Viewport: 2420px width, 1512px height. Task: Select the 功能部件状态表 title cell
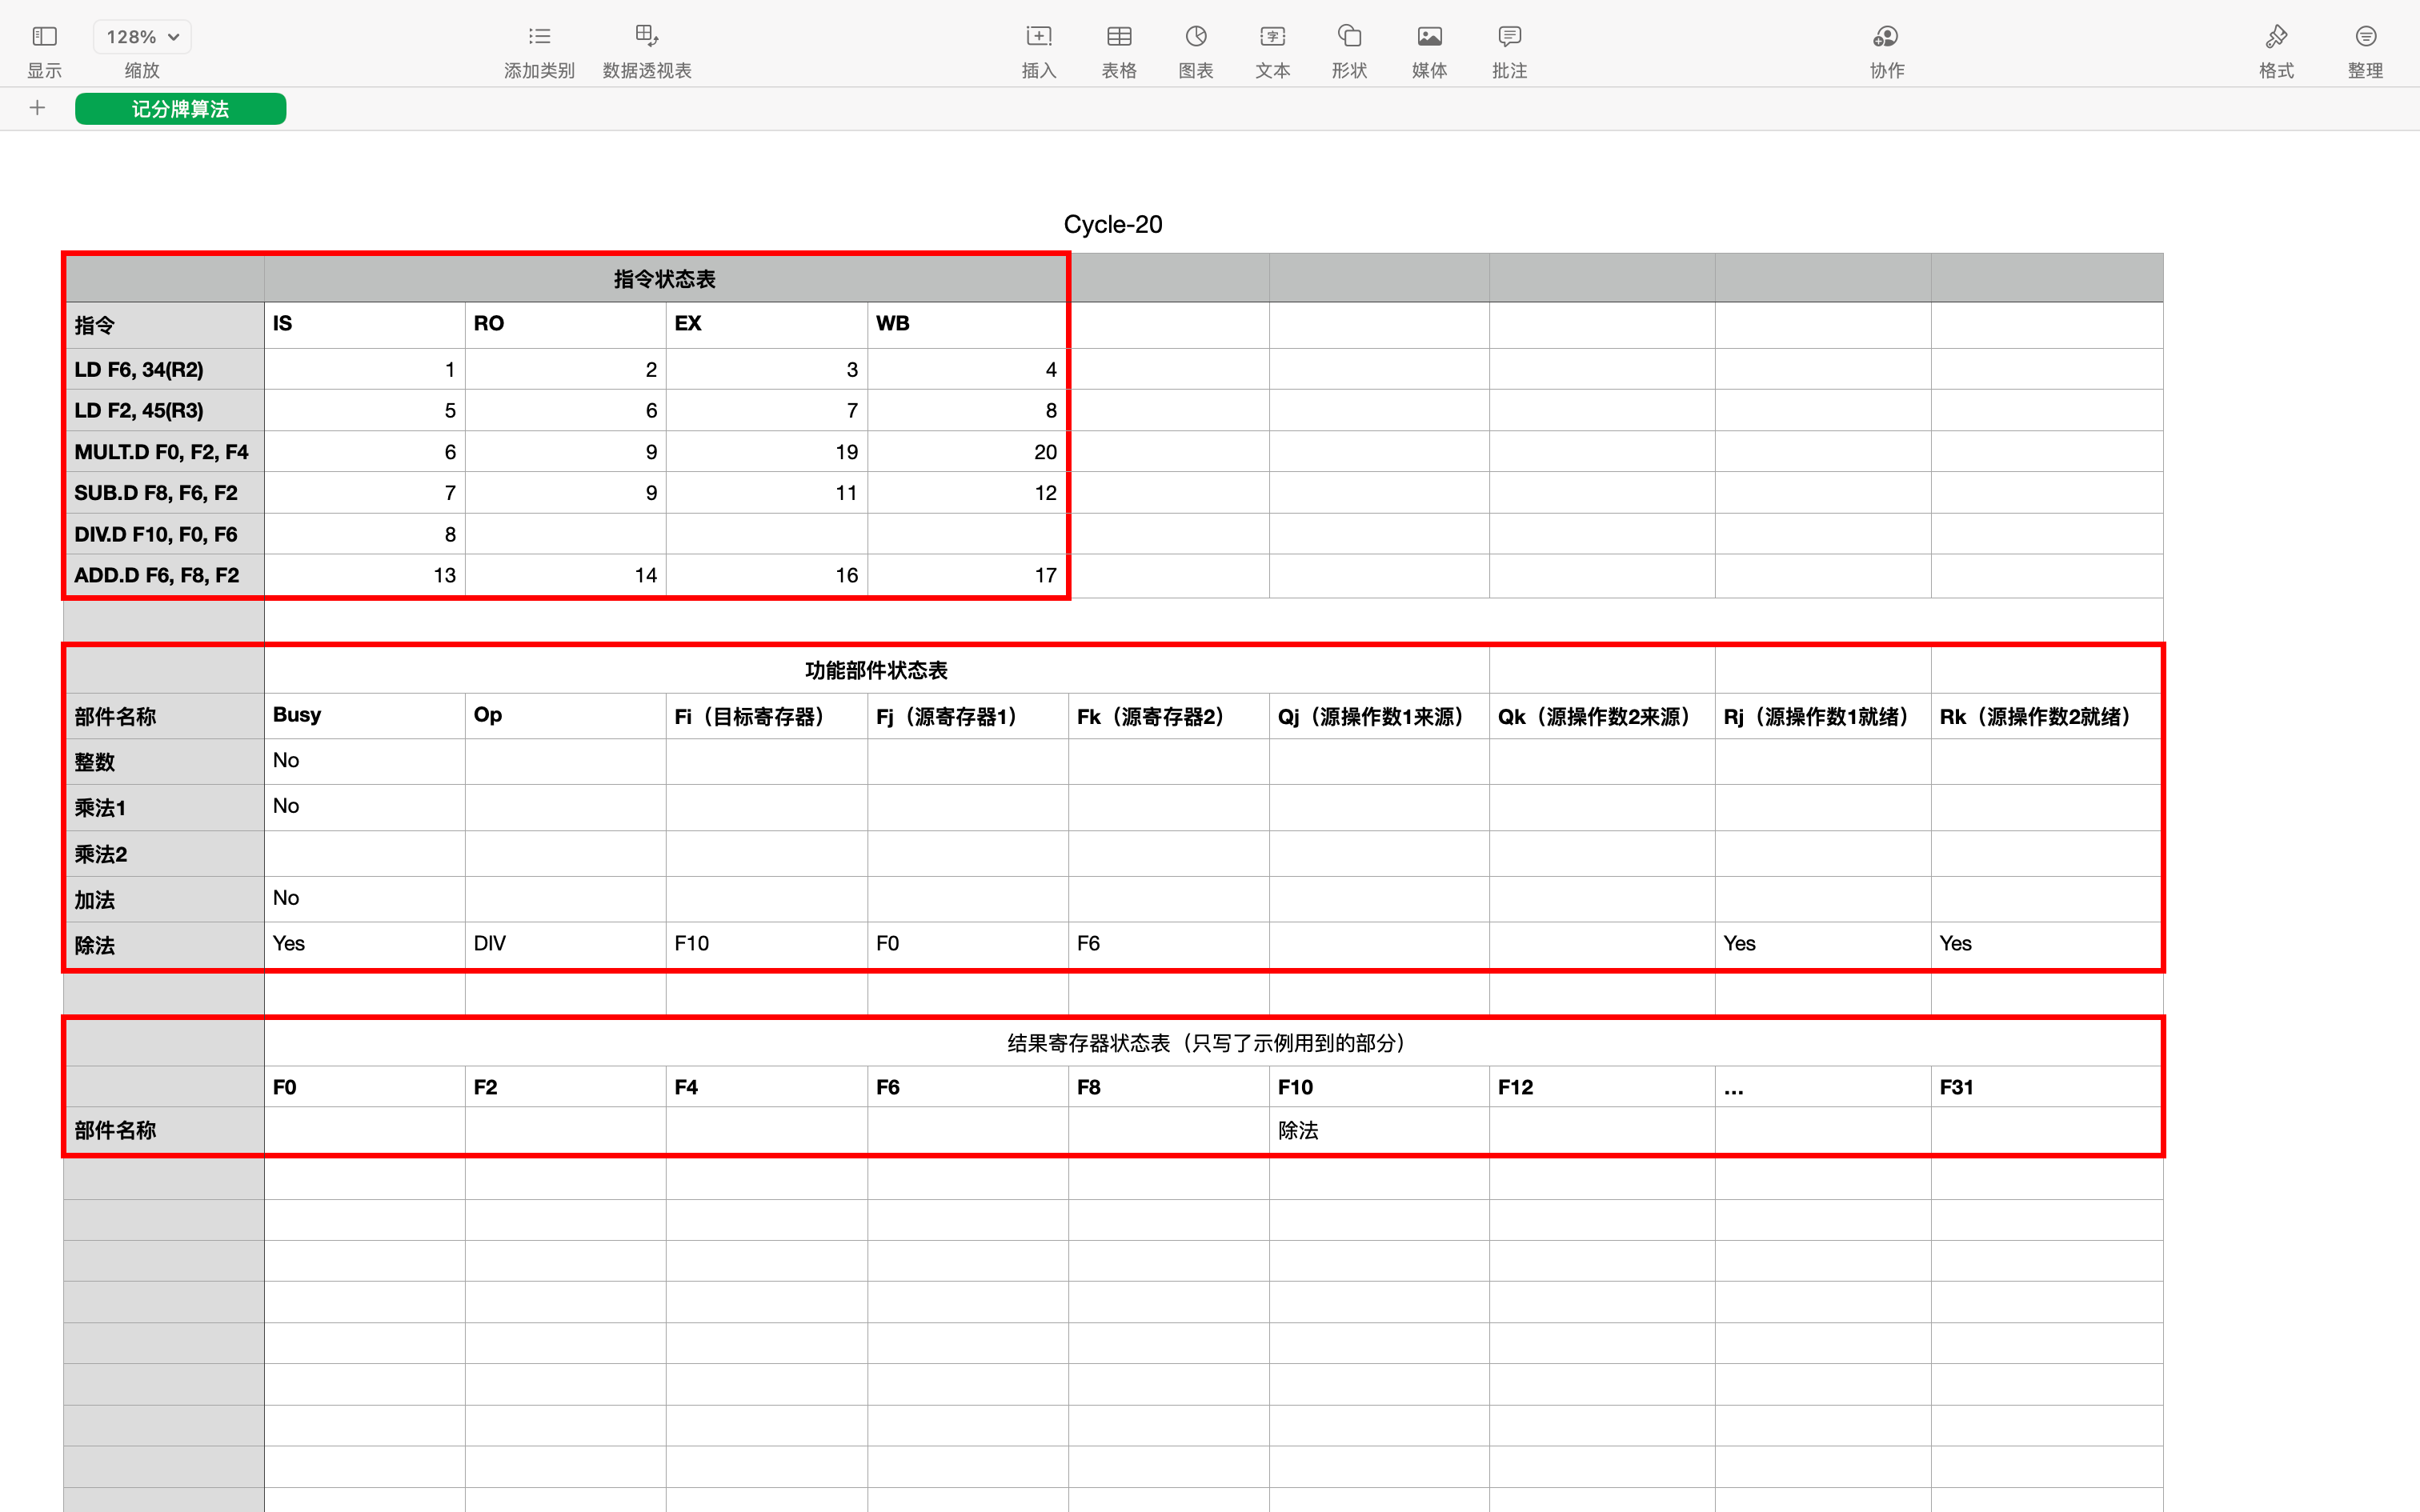click(x=876, y=670)
